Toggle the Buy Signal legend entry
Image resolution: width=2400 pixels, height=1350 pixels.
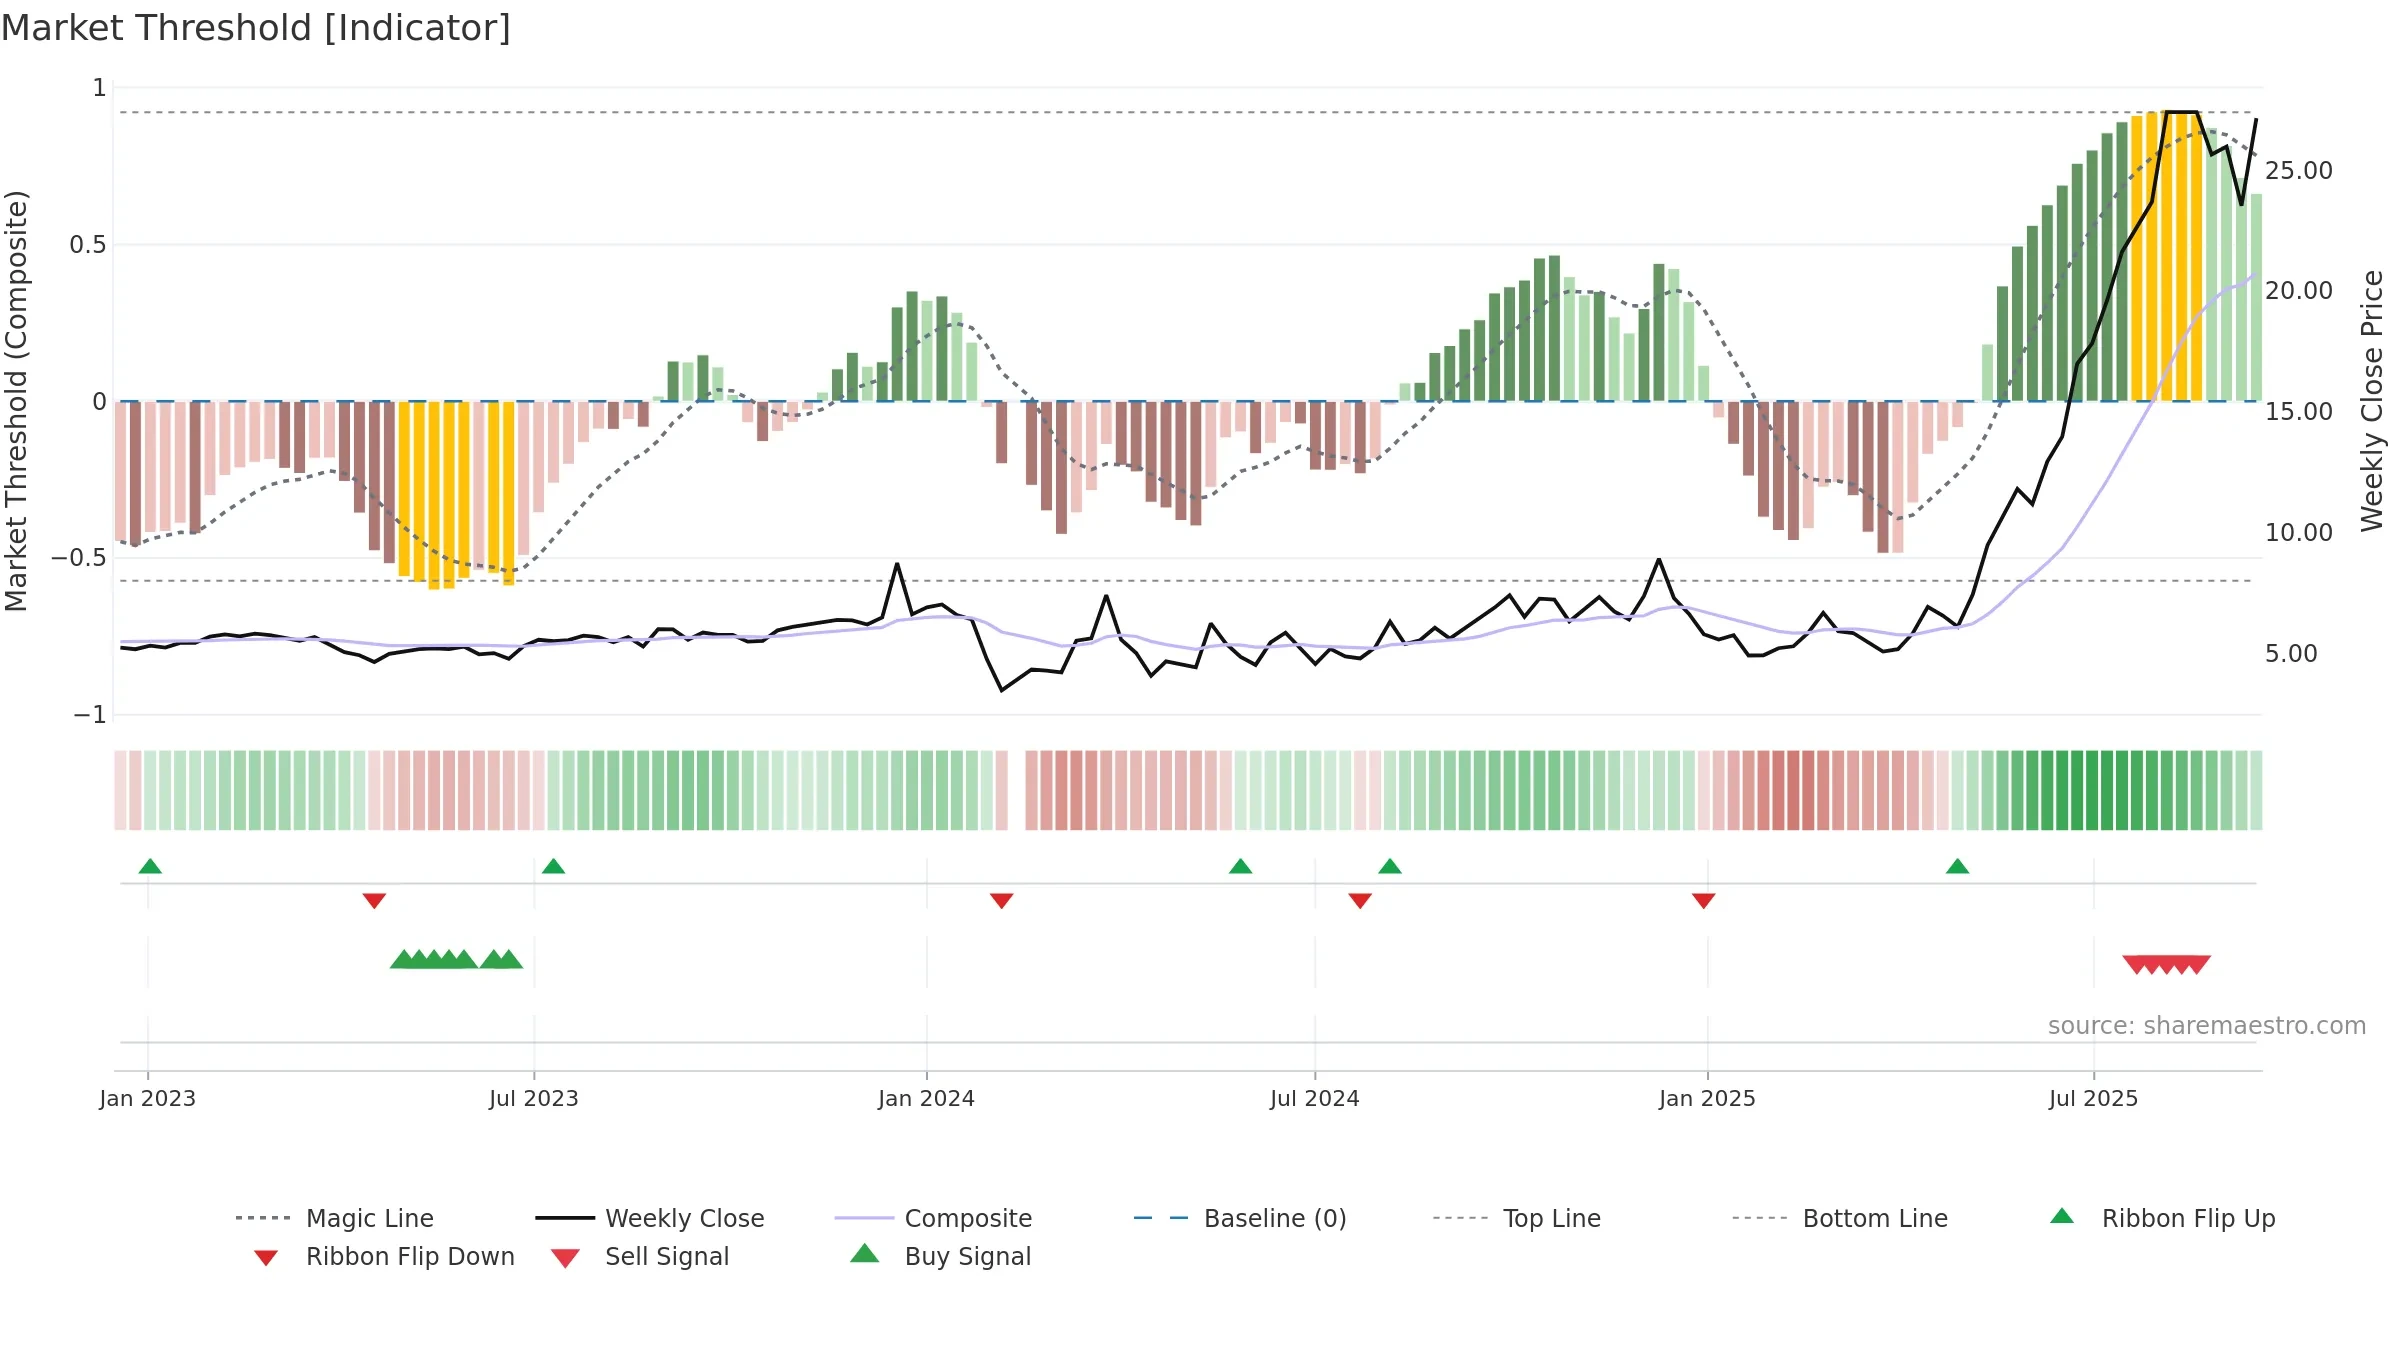click(940, 1256)
